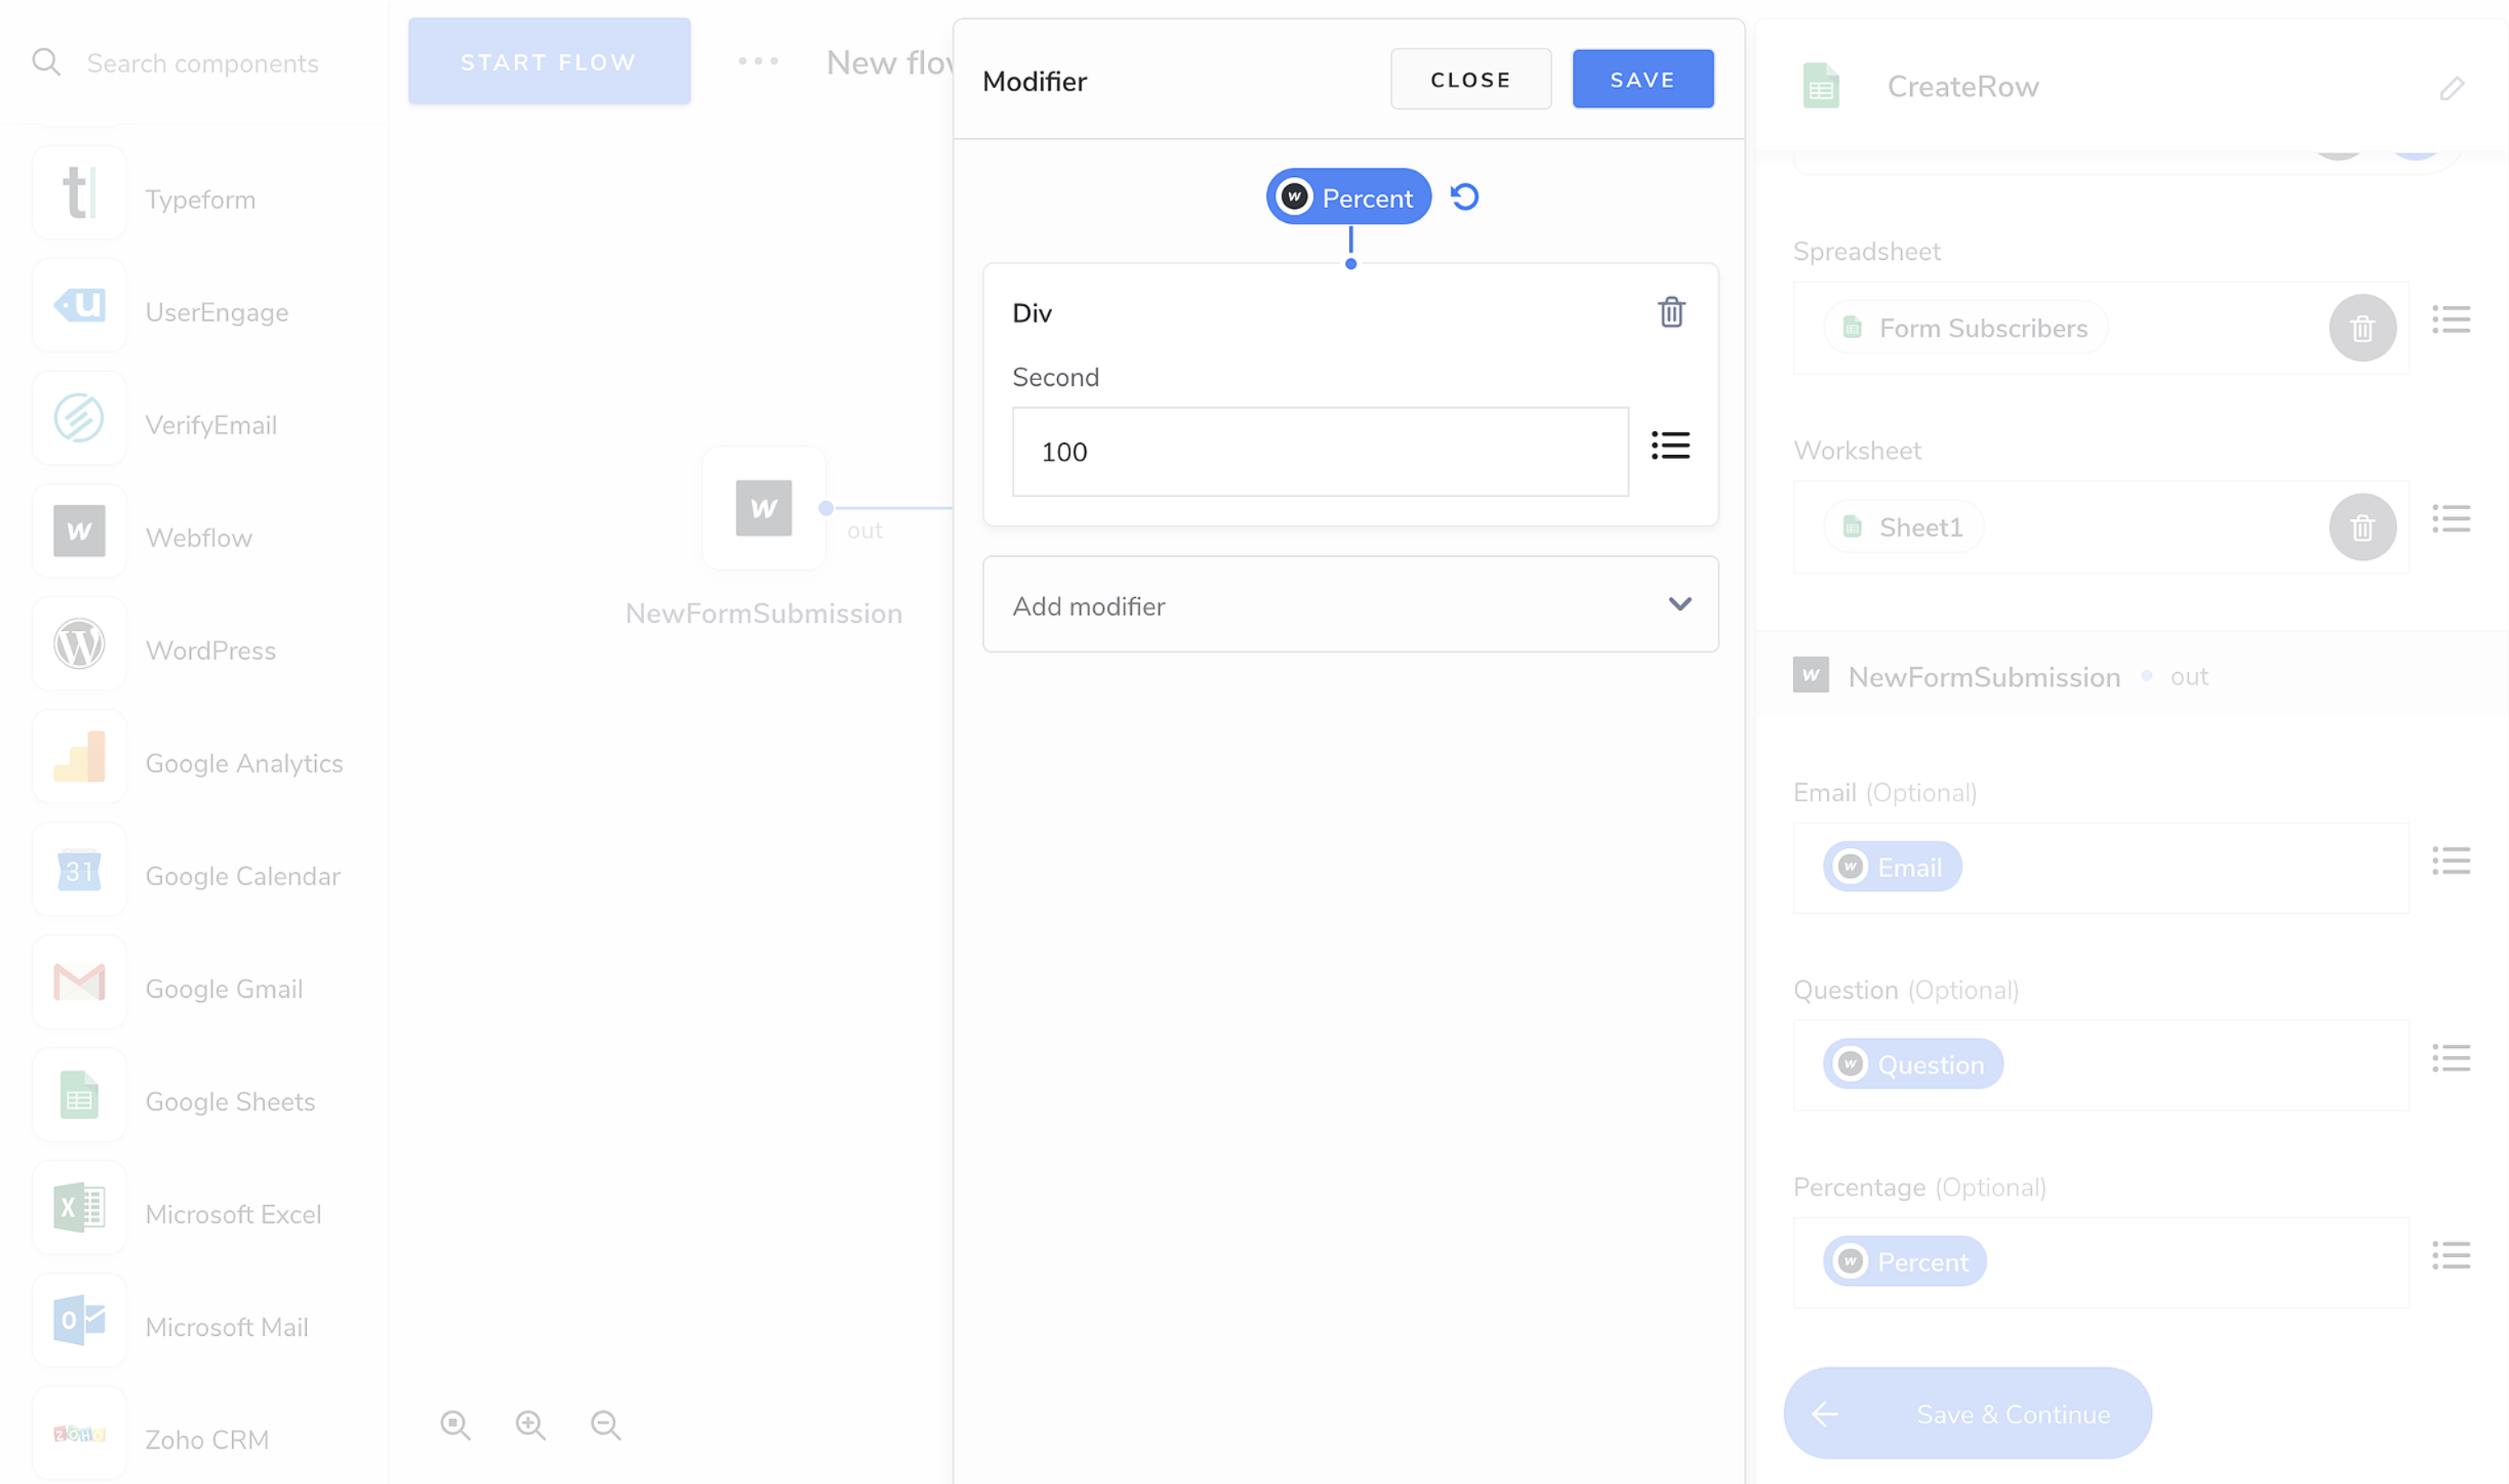Click the CLOSE button in Modifier panel

1470,80
